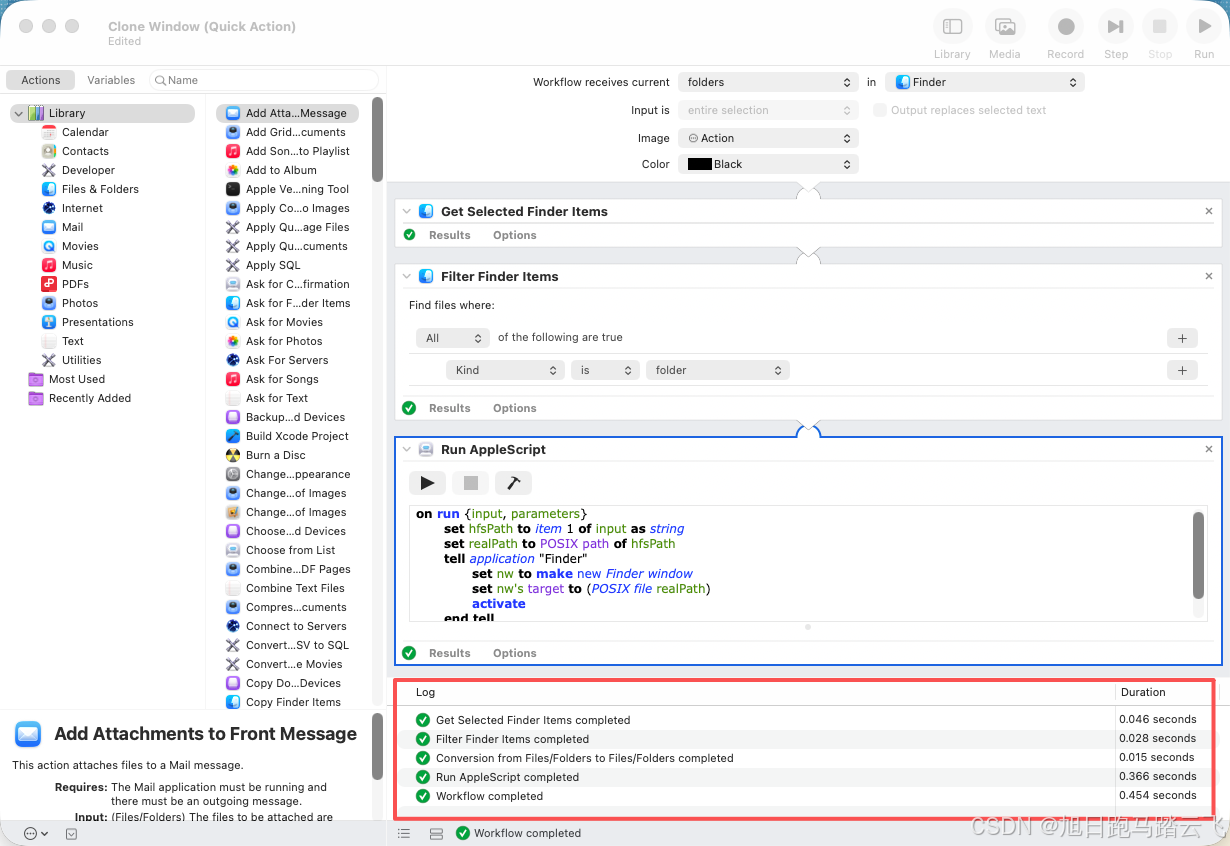Add a criterion group beside All row

(x=1182, y=338)
